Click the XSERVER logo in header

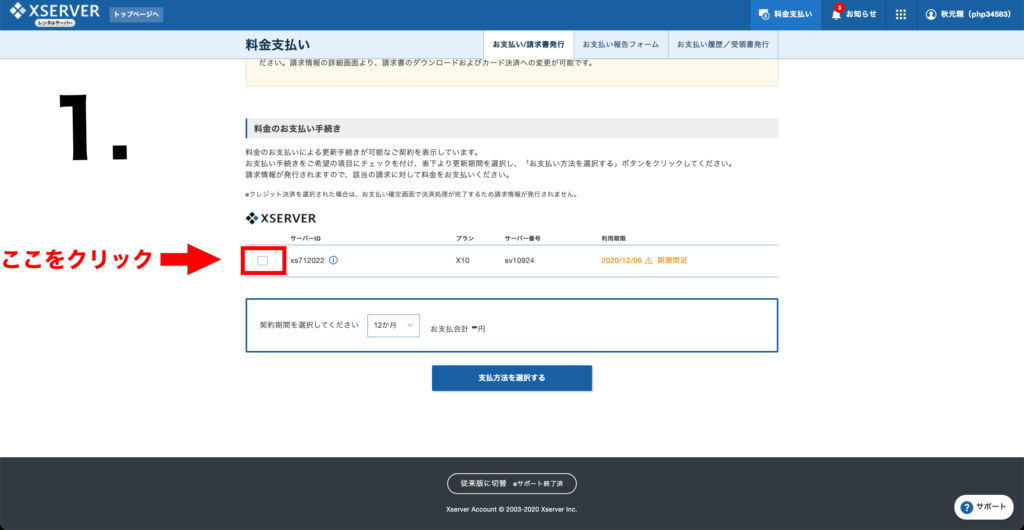coord(53,14)
